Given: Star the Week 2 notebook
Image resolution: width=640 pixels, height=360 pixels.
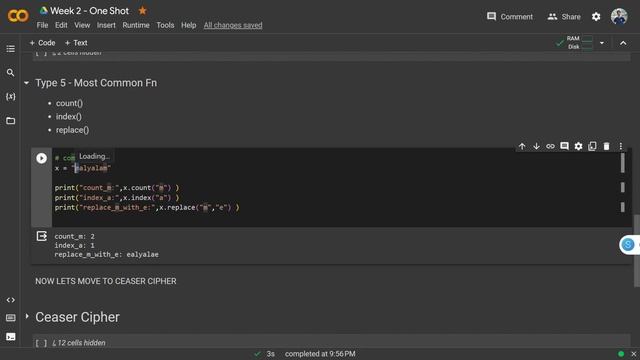Looking at the screenshot, I should click(142, 11).
